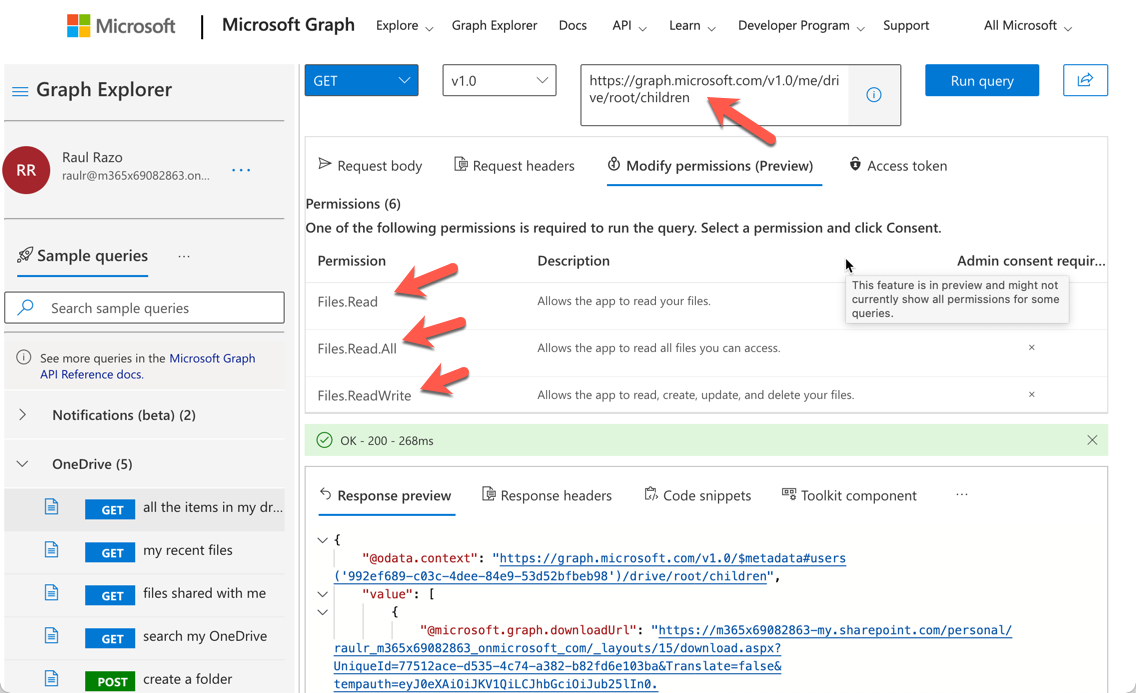Run the 'search my OneDrive' sample query
Image resolution: width=1136 pixels, height=693 pixels.
point(145,637)
